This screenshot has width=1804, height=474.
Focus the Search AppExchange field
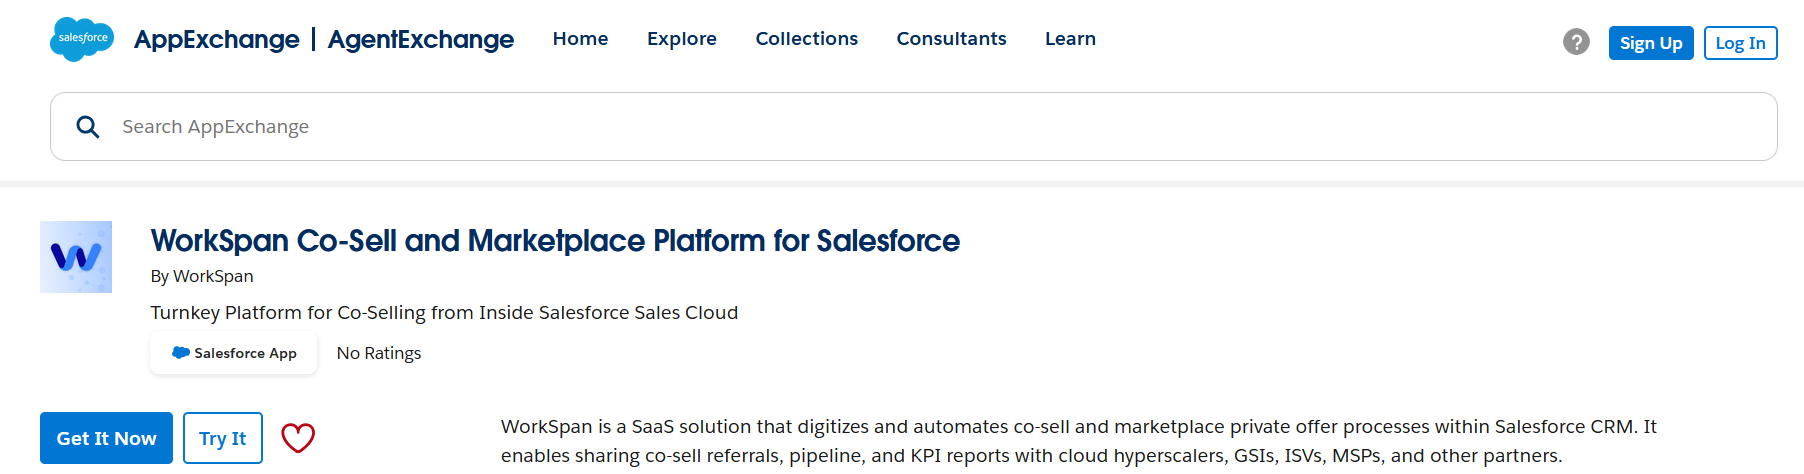914,127
